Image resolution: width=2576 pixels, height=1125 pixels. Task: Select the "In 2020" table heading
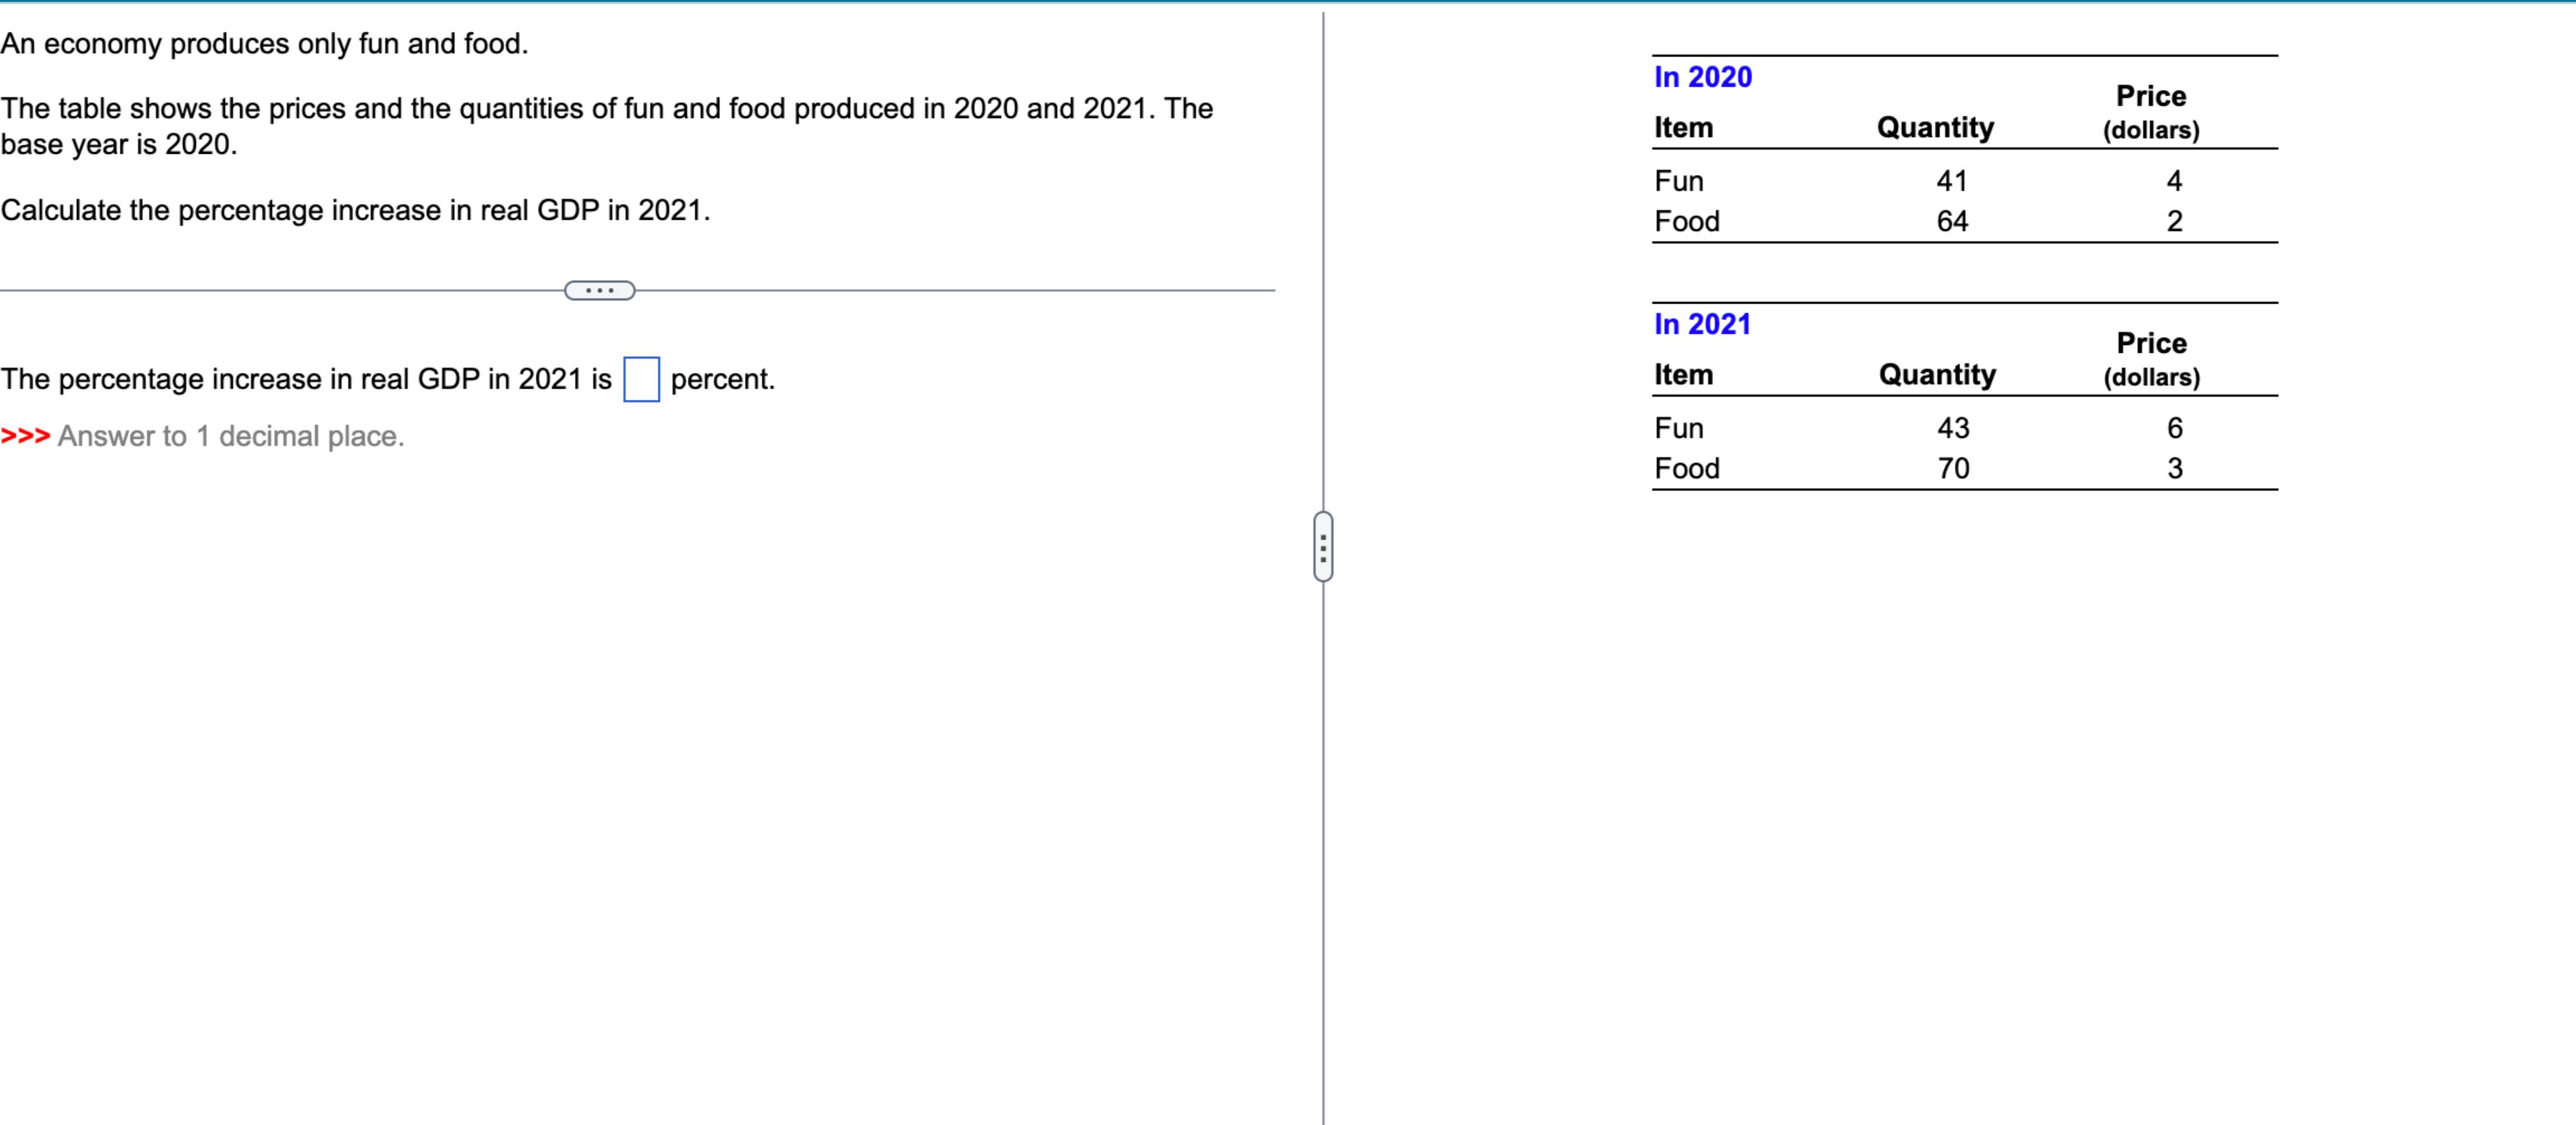1702,77
